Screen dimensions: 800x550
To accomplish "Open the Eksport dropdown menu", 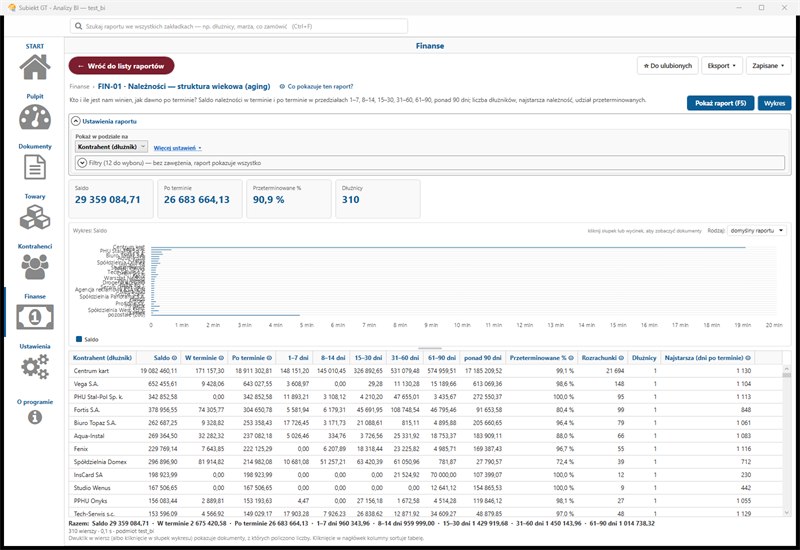I will [x=721, y=66].
